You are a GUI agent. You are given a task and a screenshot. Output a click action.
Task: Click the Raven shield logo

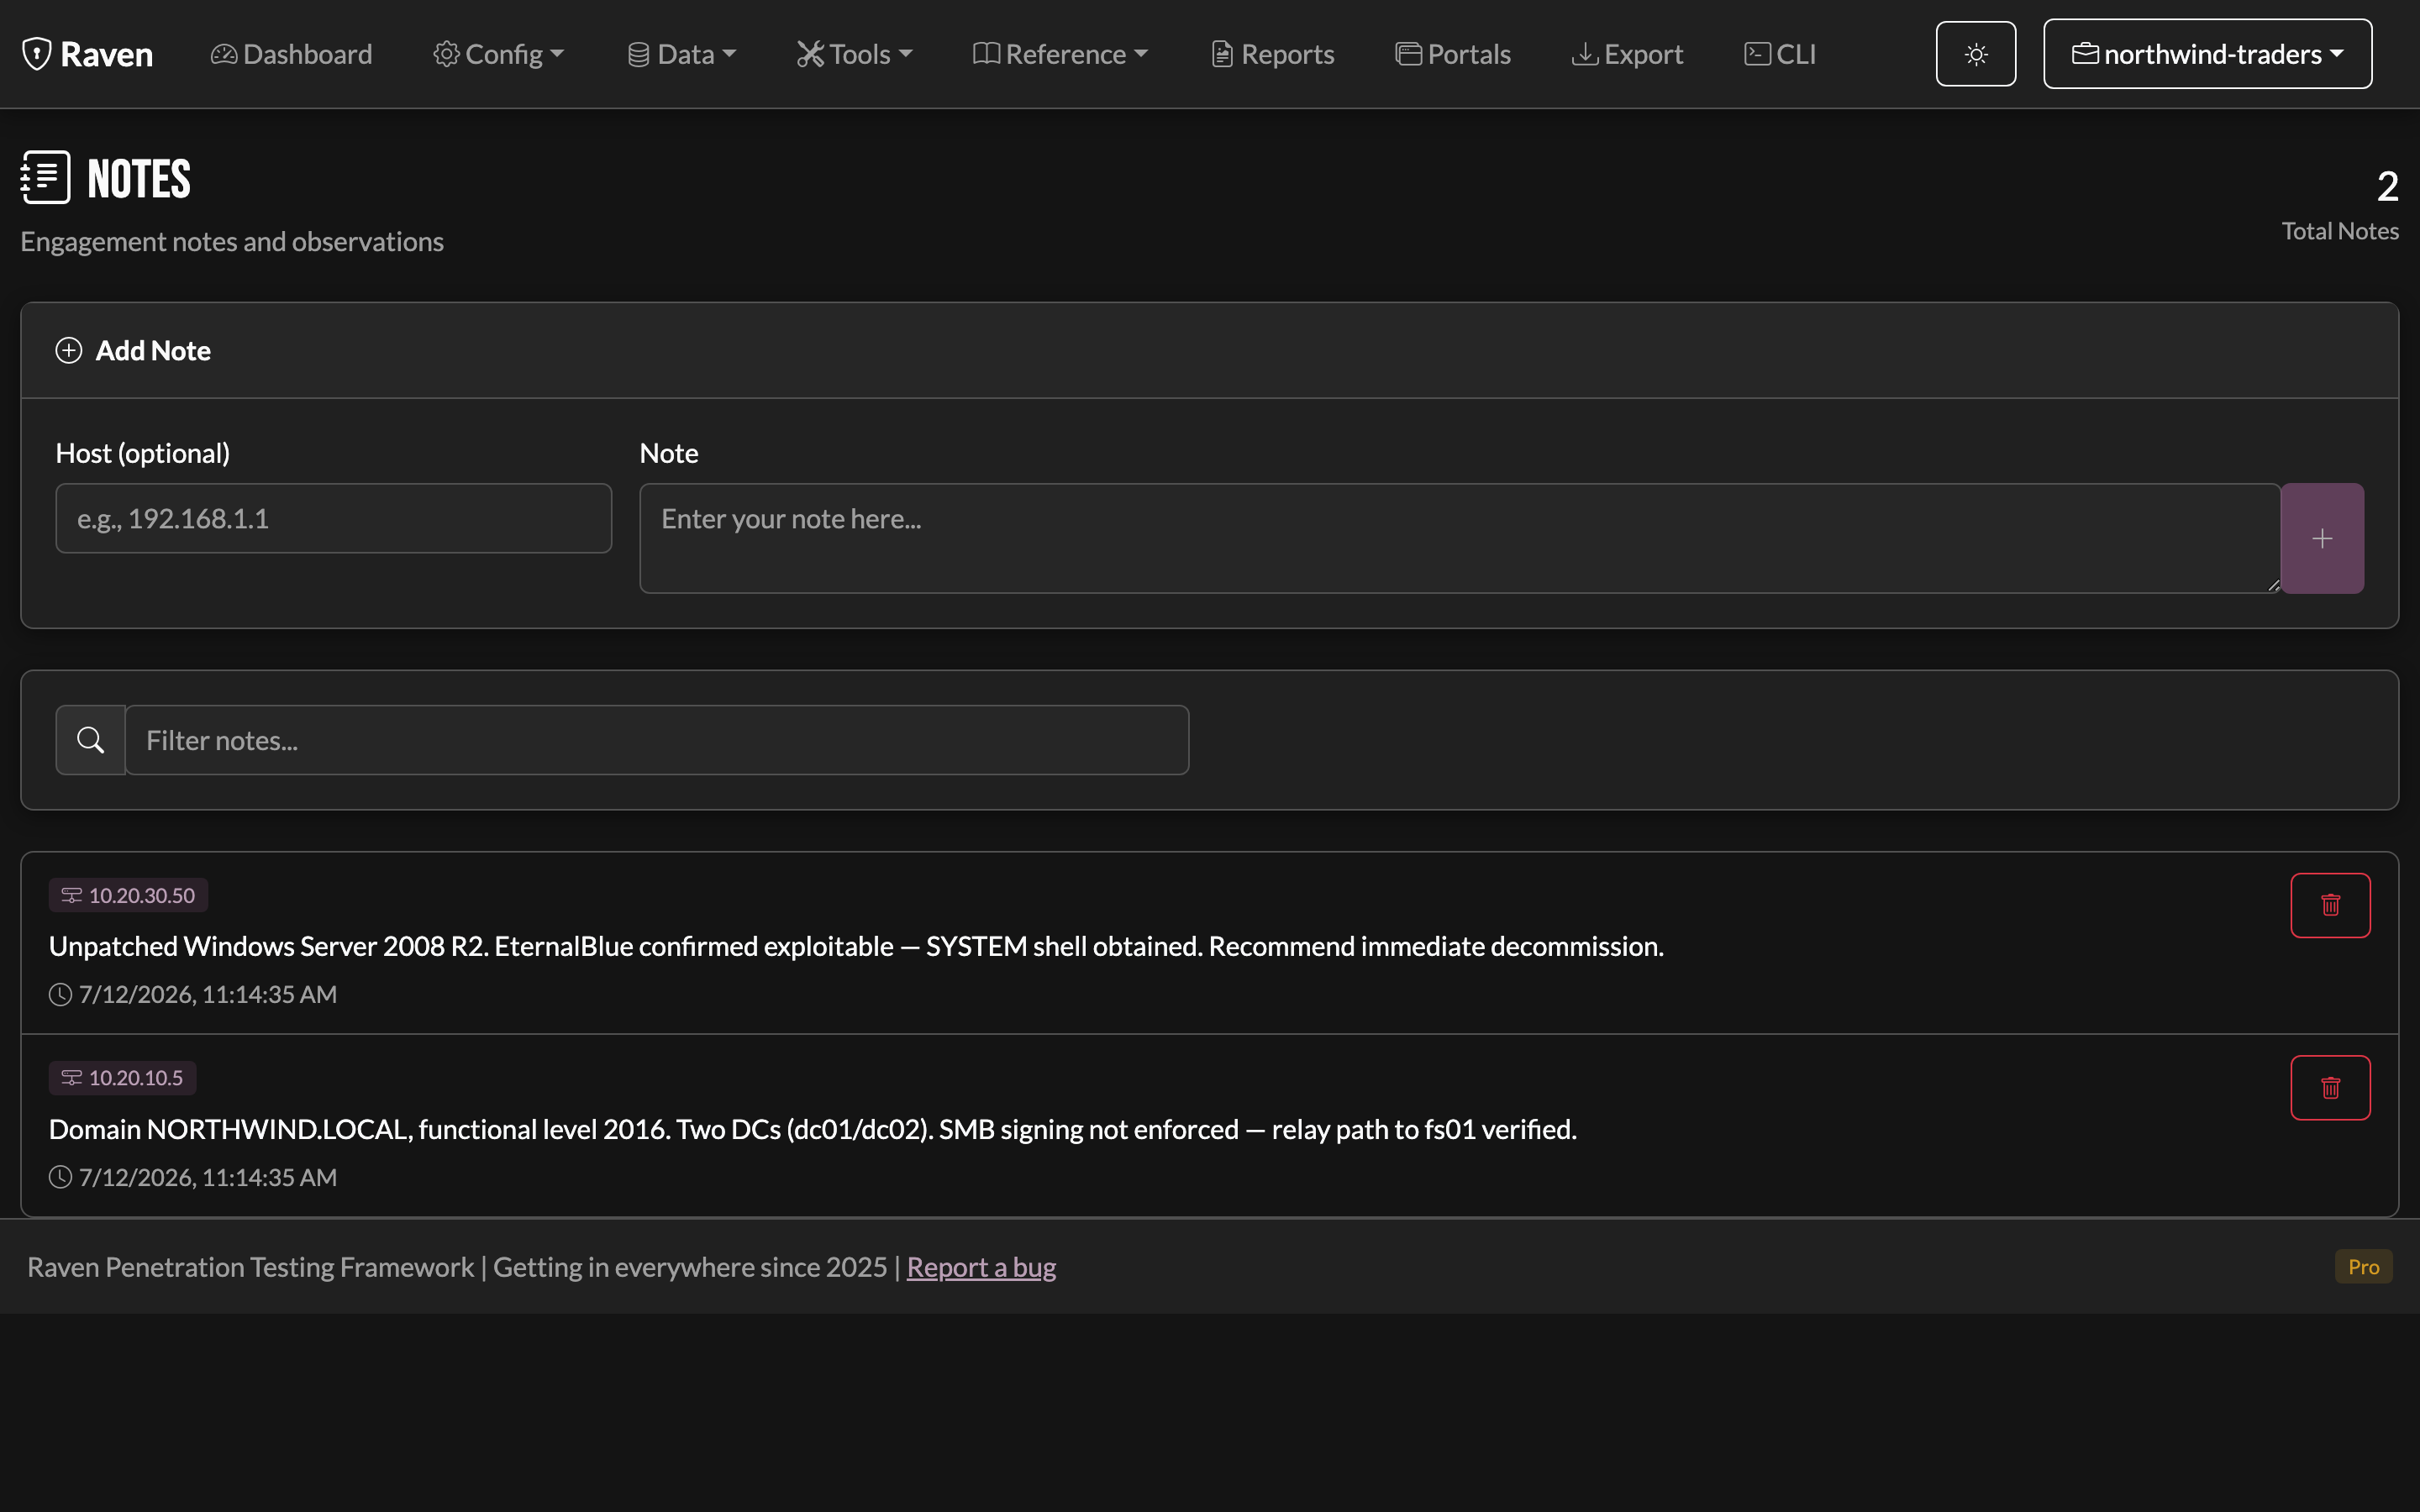coord(37,54)
